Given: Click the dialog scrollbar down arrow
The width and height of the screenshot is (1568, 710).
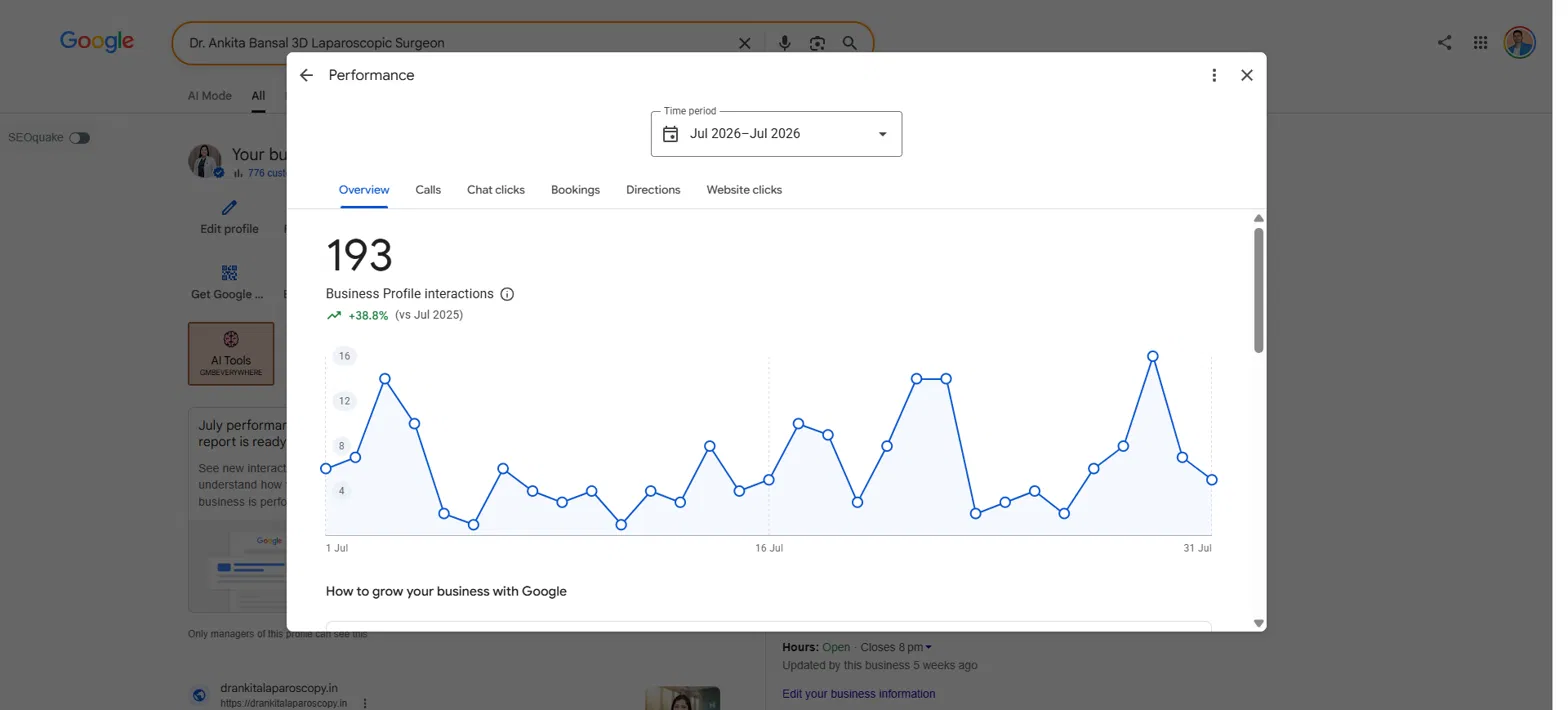Looking at the screenshot, I should 1259,623.
